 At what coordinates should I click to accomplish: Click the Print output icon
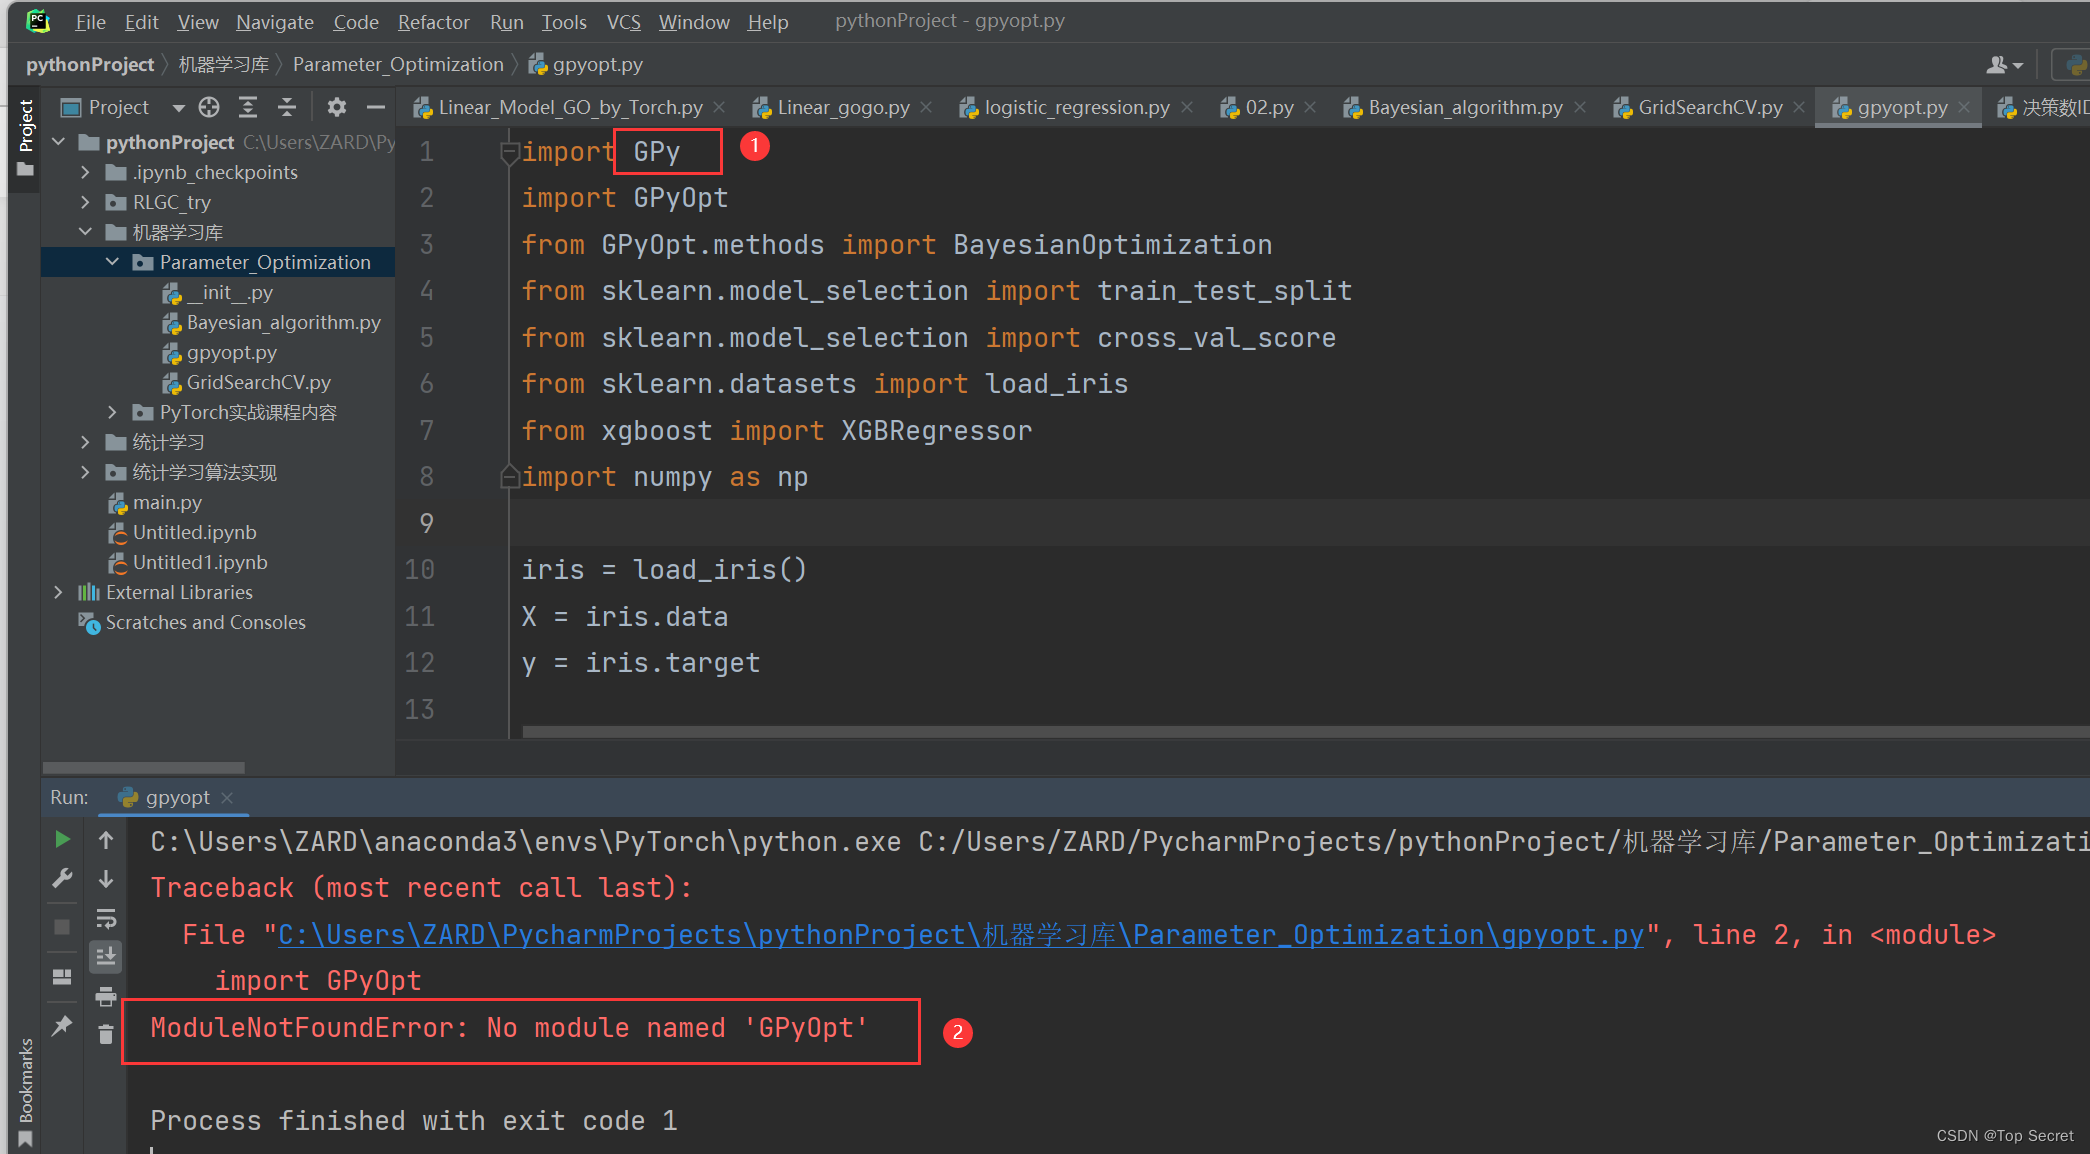[105, 996]
